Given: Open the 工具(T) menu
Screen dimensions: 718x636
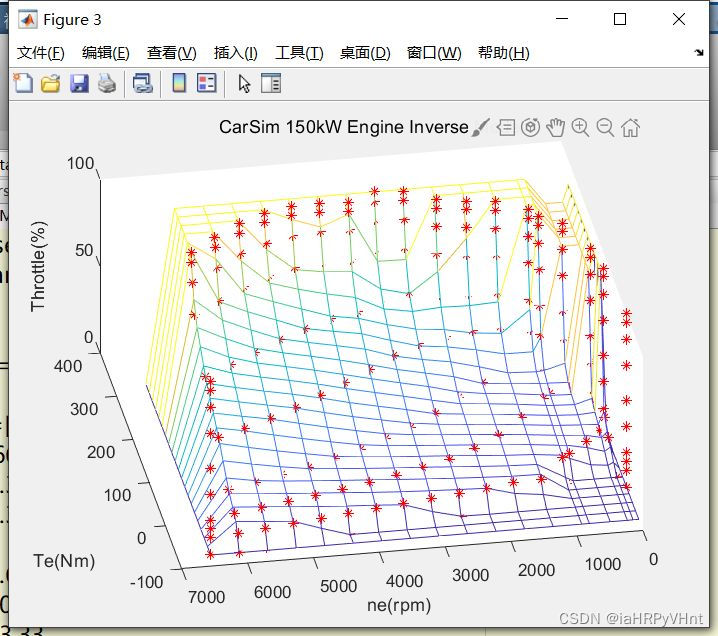Looking at the screenshot, I should point(299,53).
